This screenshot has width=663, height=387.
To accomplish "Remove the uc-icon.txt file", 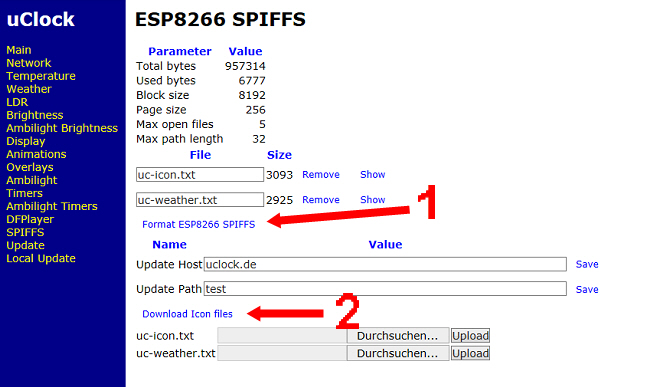I will [321, 175].
